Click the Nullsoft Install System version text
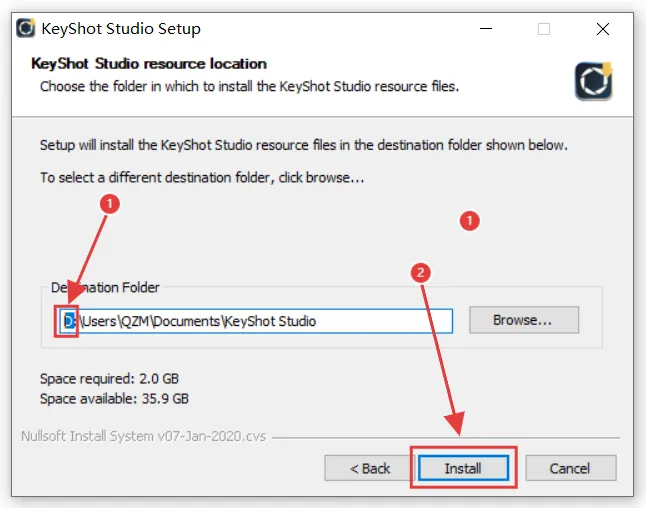646x508 pixels. pyautogui.click(x=143, y=437)
